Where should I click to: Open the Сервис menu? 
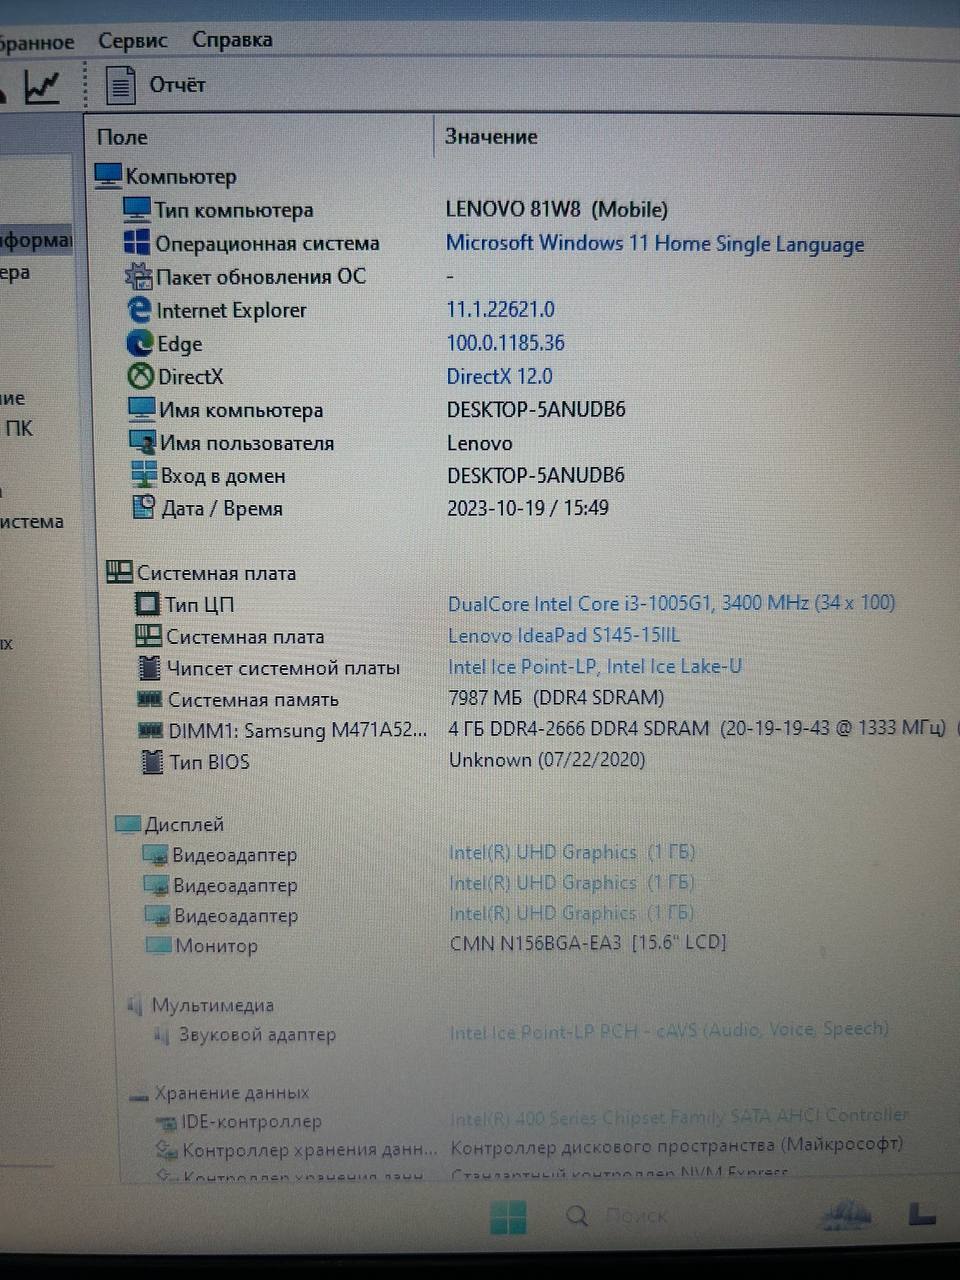point(133,41)
